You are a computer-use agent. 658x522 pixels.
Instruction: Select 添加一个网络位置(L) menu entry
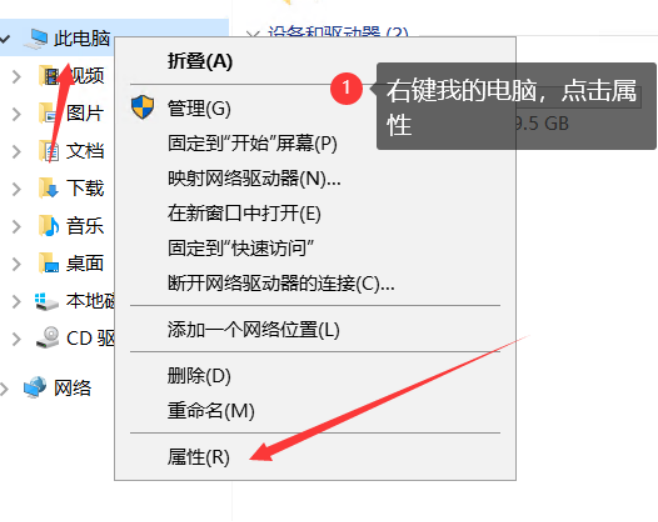click(253, 330)
